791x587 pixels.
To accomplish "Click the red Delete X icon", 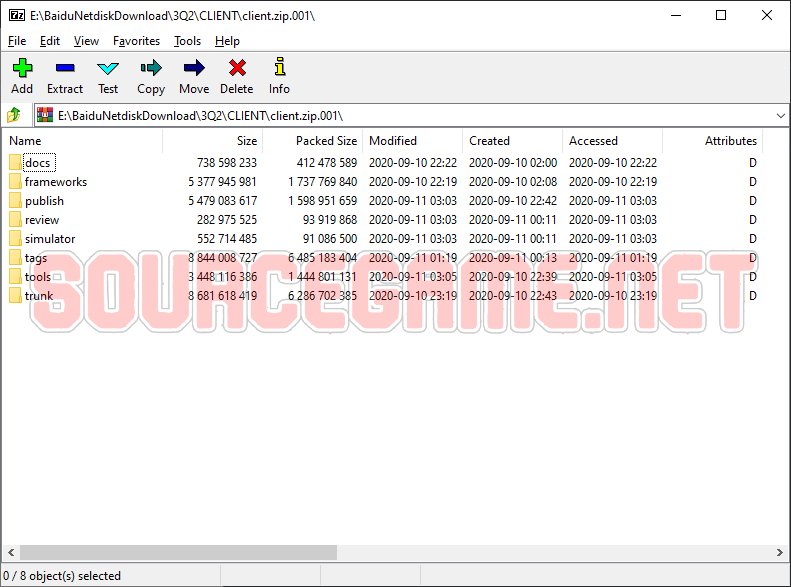I will (237, 68).
